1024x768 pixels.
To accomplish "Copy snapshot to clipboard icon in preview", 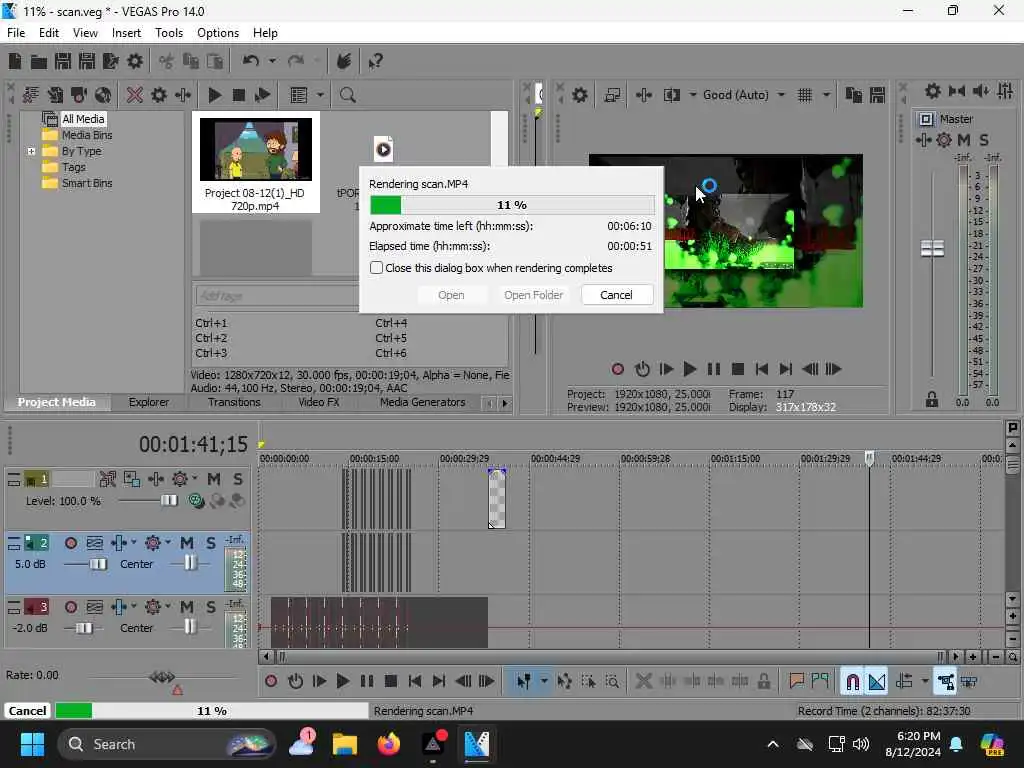I will [x=853, y=95].
